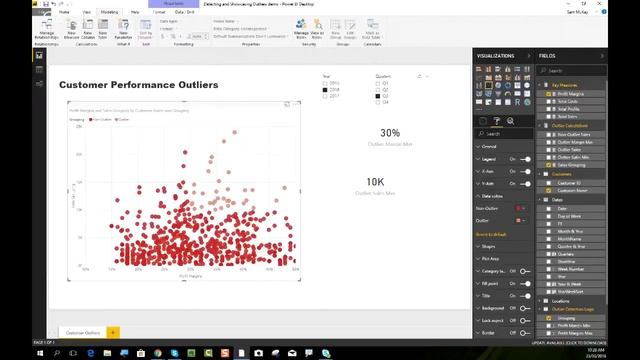Open the Non-Outlier color swatch
The image size is (640, 360).
(520, 209)
